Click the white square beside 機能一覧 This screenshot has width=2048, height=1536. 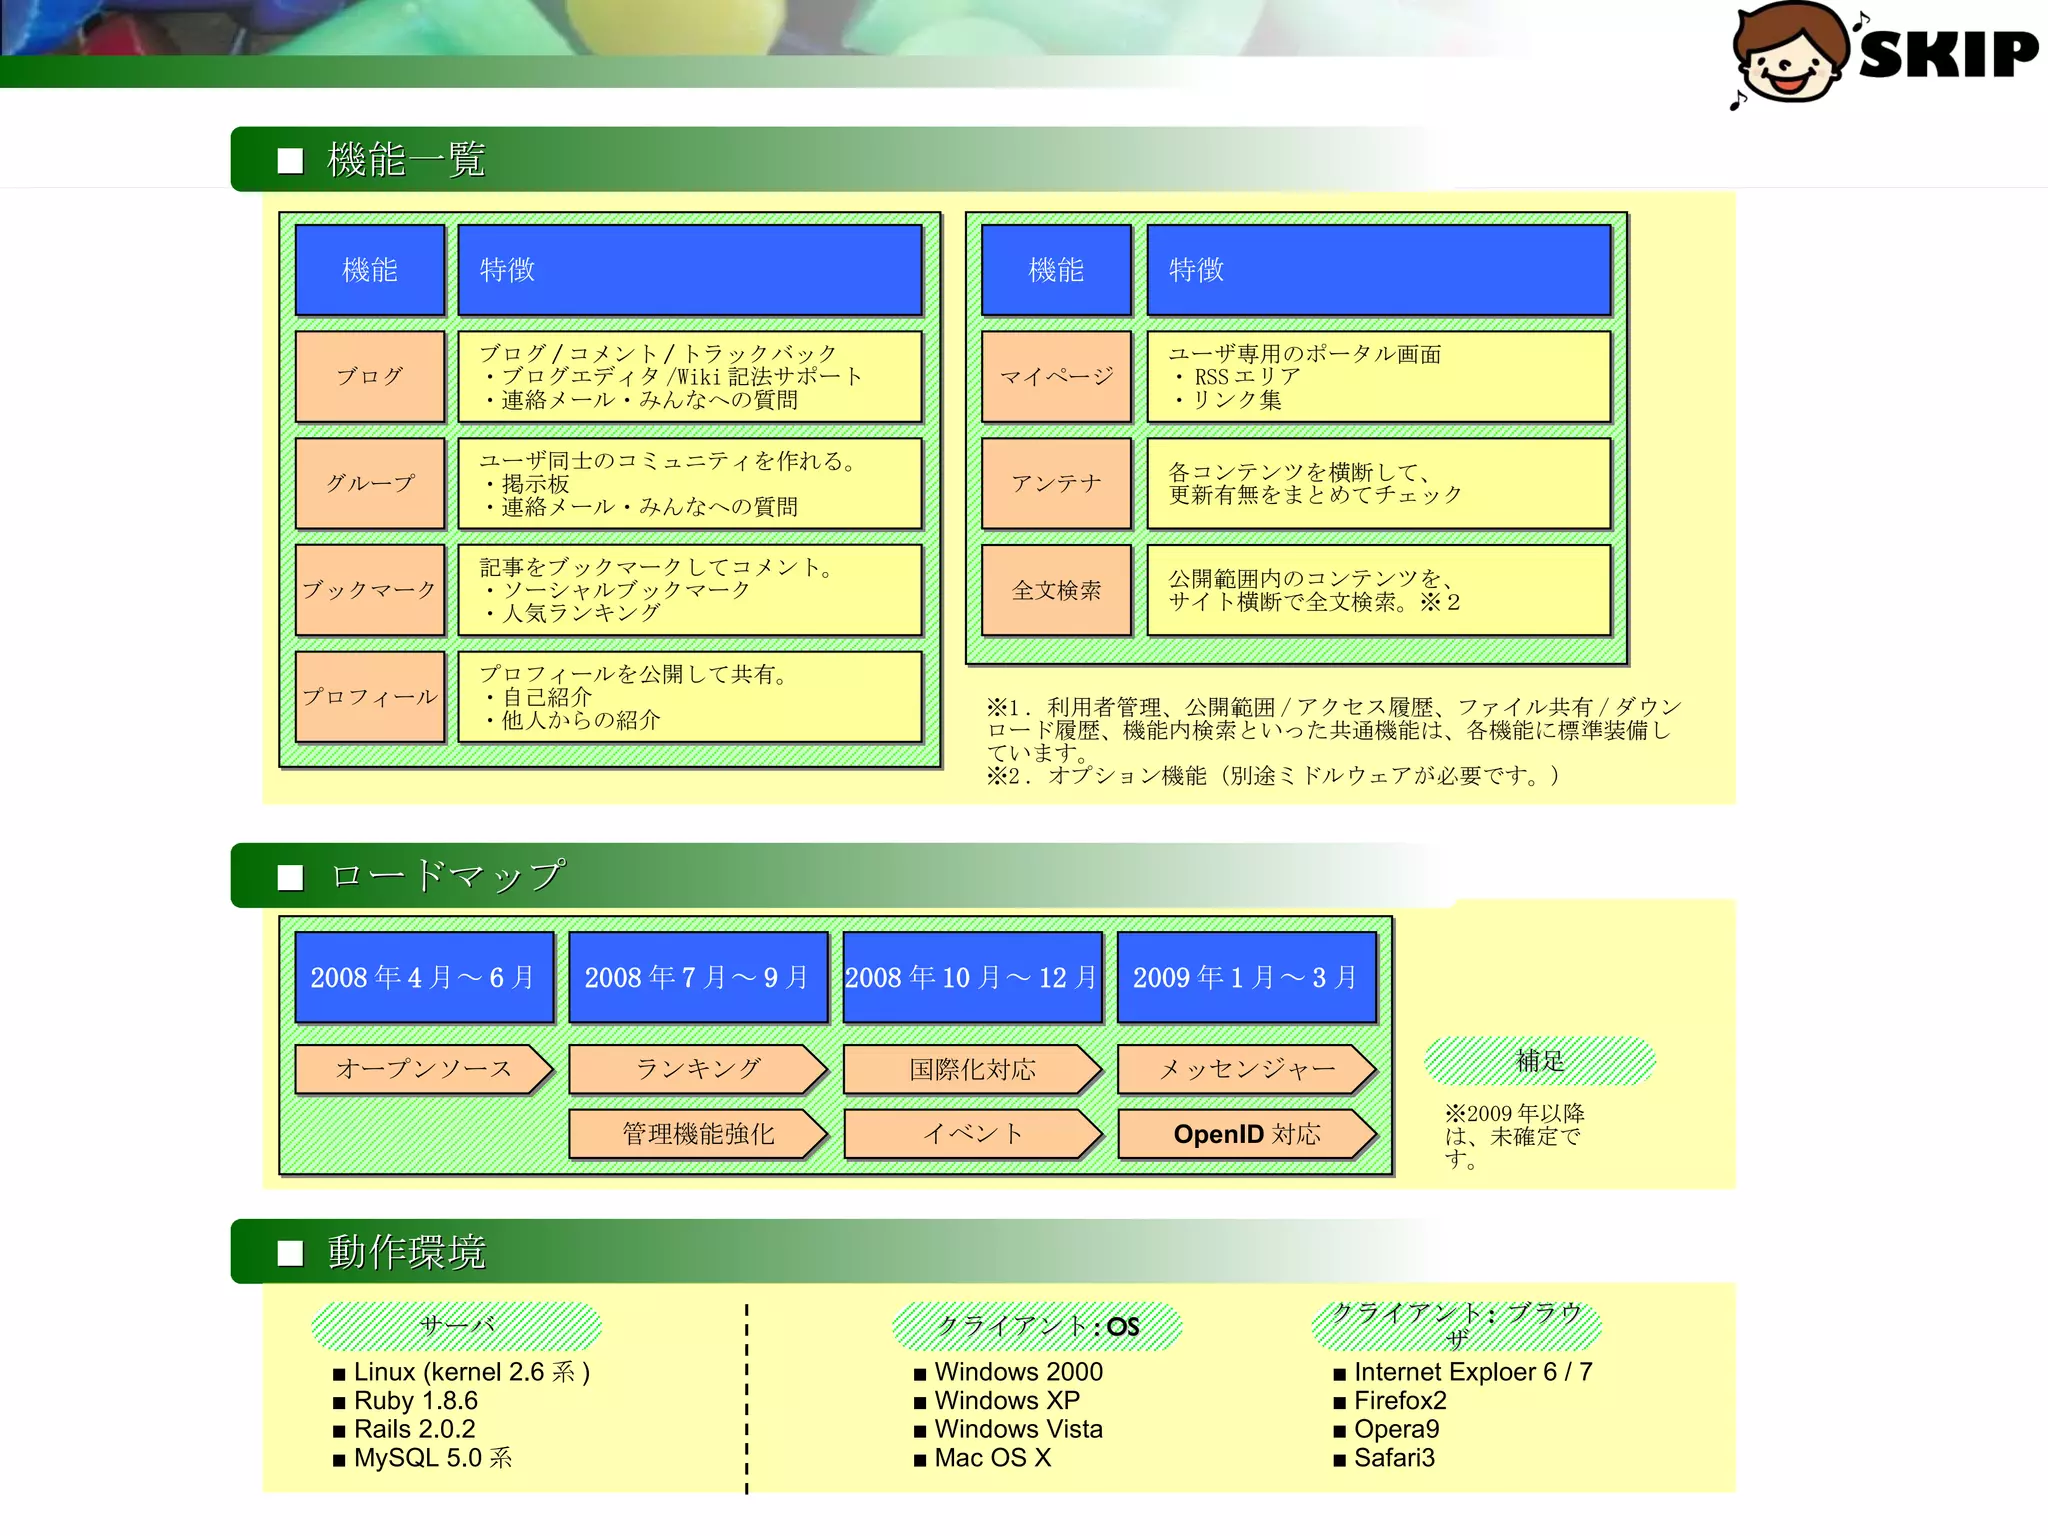pyautogui.click(x=290, y=161)
